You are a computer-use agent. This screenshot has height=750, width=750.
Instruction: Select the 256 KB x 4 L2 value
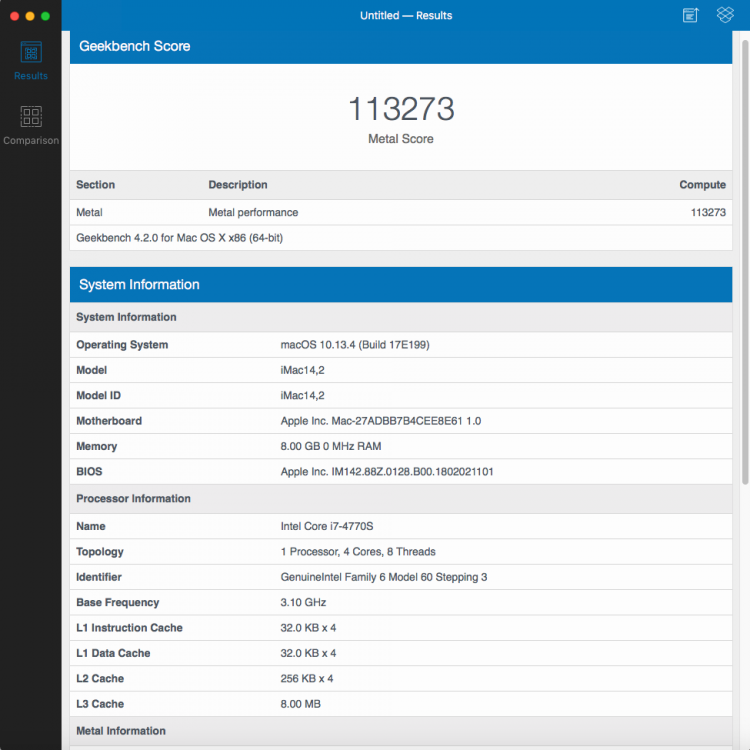(x=307, y=678)
